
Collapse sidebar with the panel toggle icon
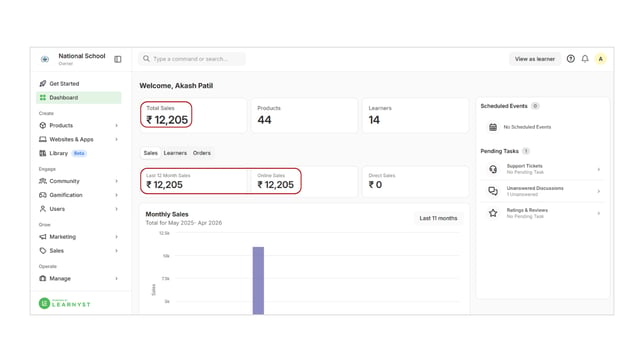click(118, 59)
